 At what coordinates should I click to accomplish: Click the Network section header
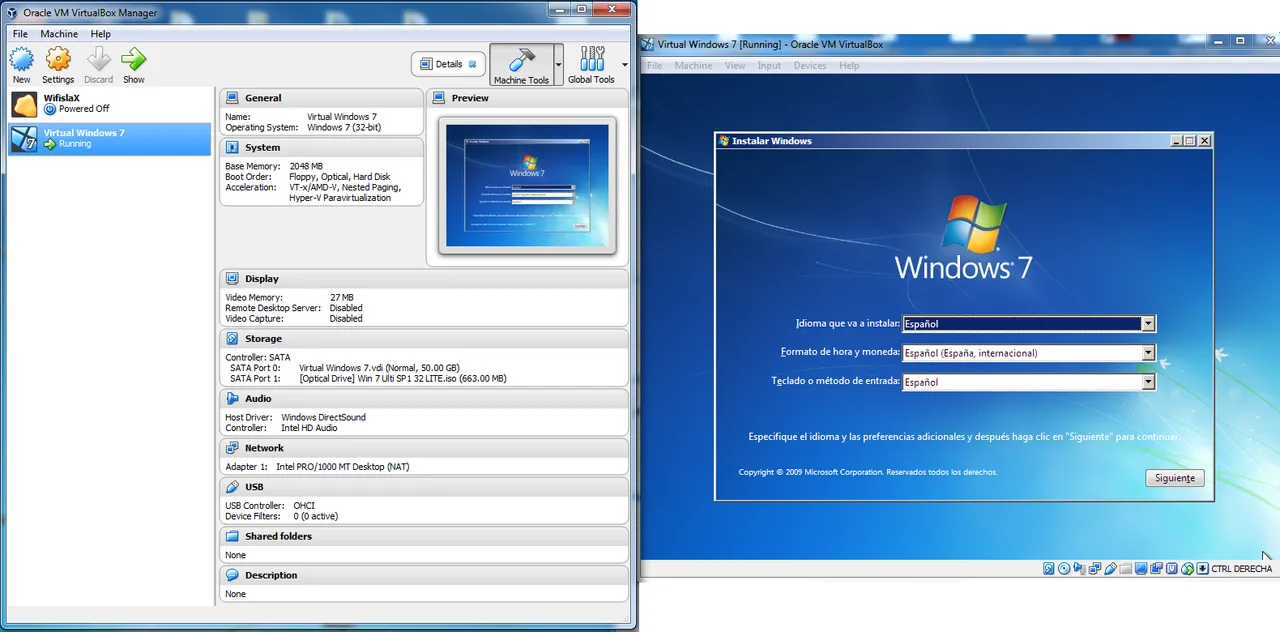(424, 448)
